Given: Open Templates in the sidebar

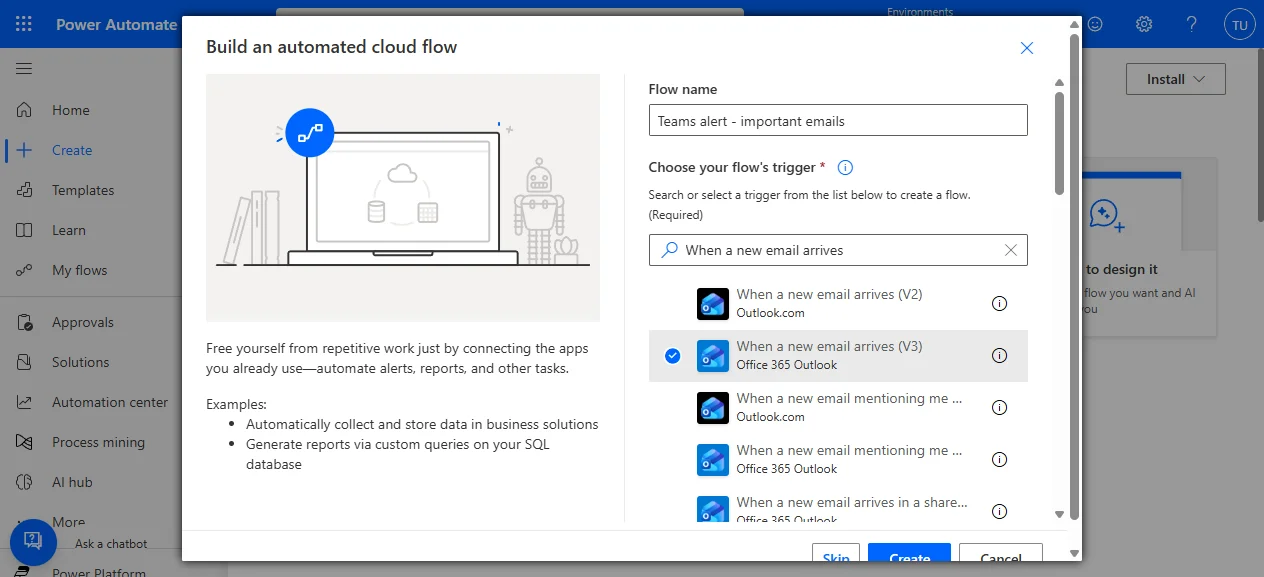Looking at the screenshot, I should (x=83, y=190).
